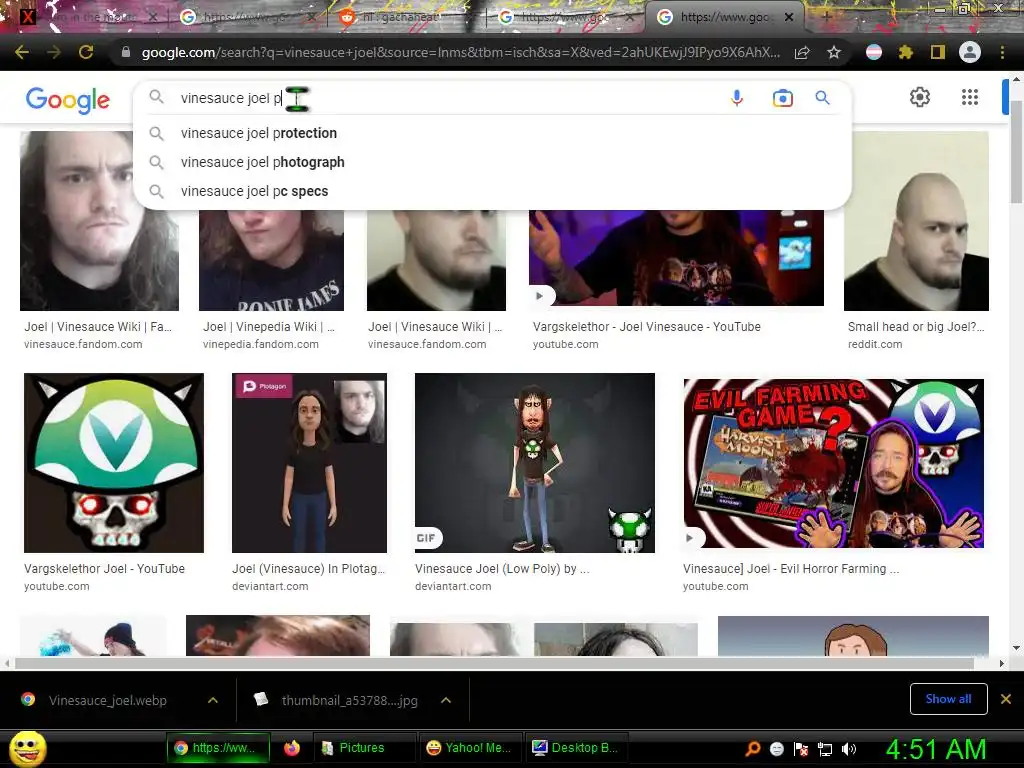Open 'Joel | Vinesauce Wiki | Fa...' long-haired image
1024x768 pixels.
tap(99, 221)
